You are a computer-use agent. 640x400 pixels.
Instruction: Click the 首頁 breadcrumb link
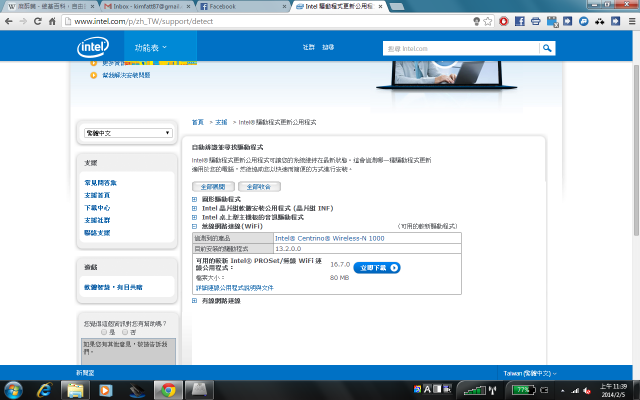[198, 122]
